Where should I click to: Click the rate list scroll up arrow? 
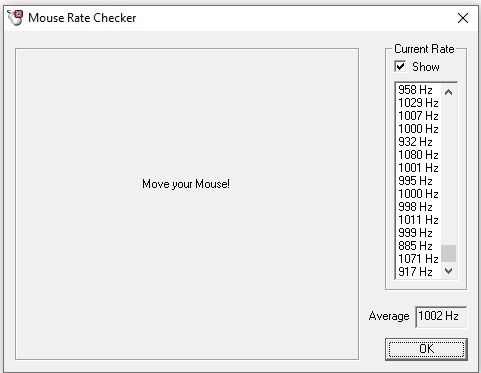click(449, 92)
